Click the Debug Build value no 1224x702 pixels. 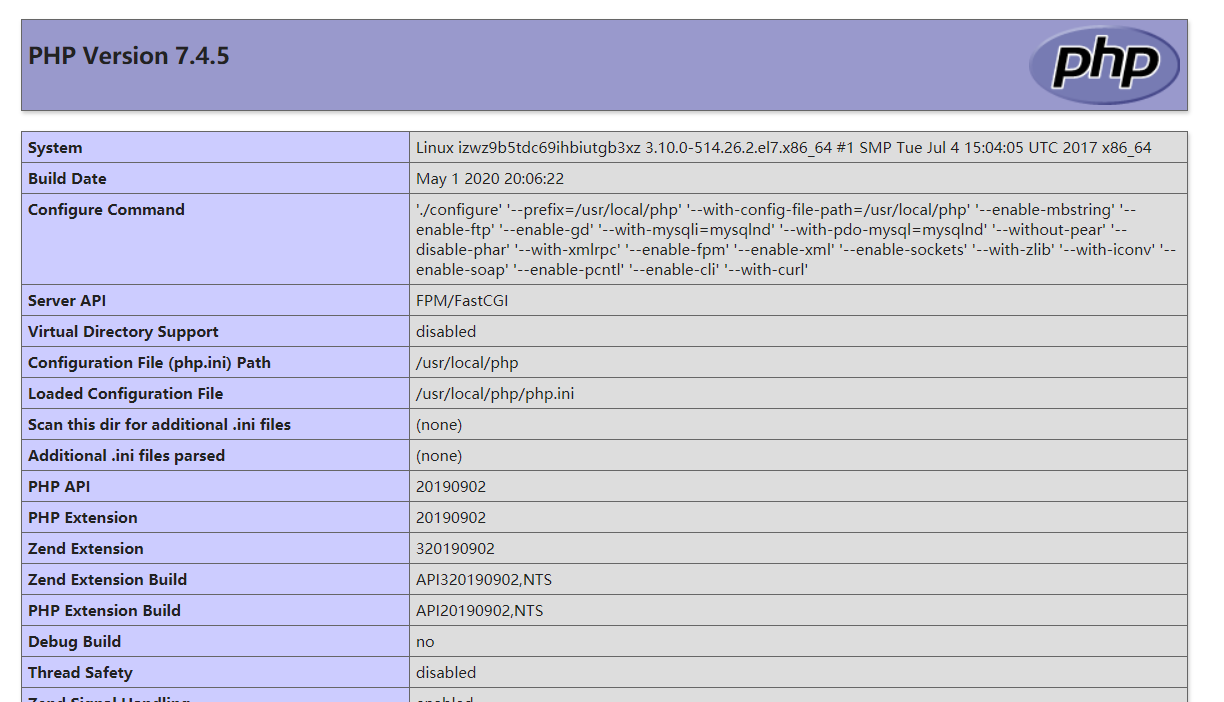click(x=425, y=642)
